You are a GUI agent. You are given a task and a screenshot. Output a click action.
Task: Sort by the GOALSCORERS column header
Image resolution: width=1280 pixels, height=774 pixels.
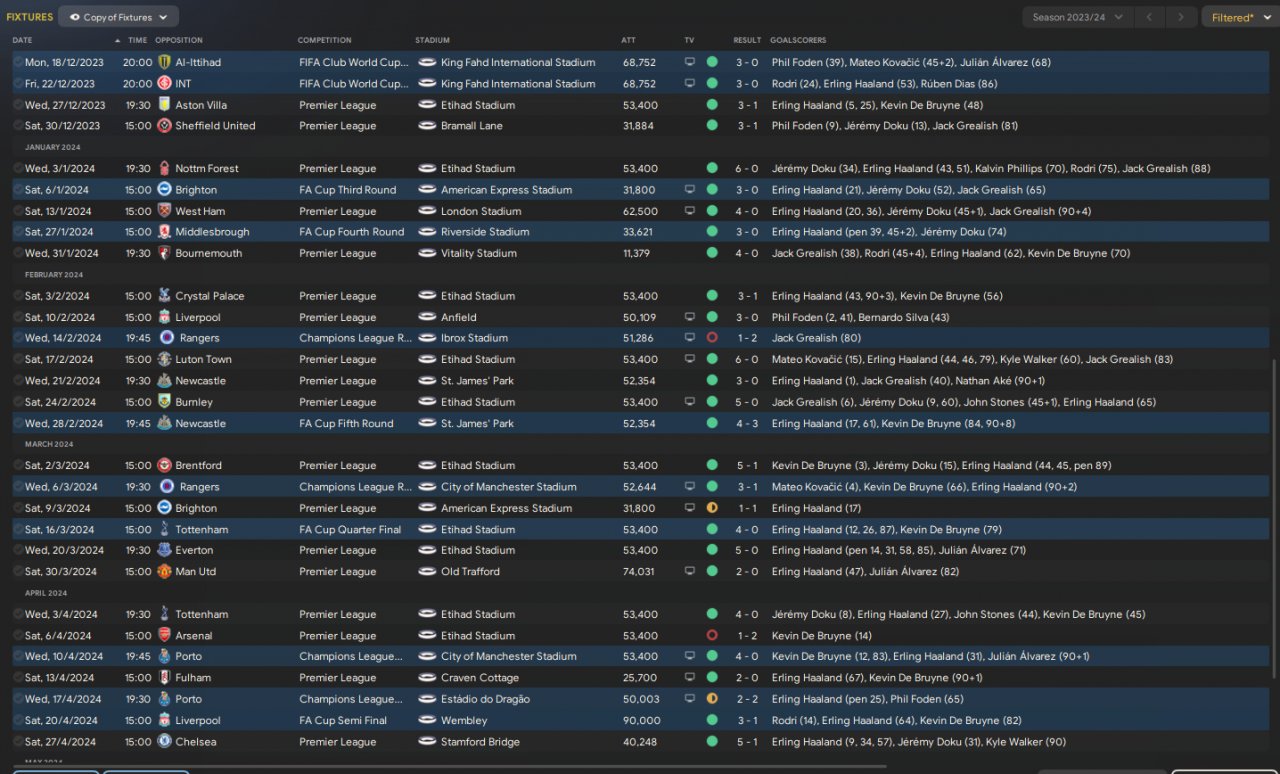[x=798, y=40]
